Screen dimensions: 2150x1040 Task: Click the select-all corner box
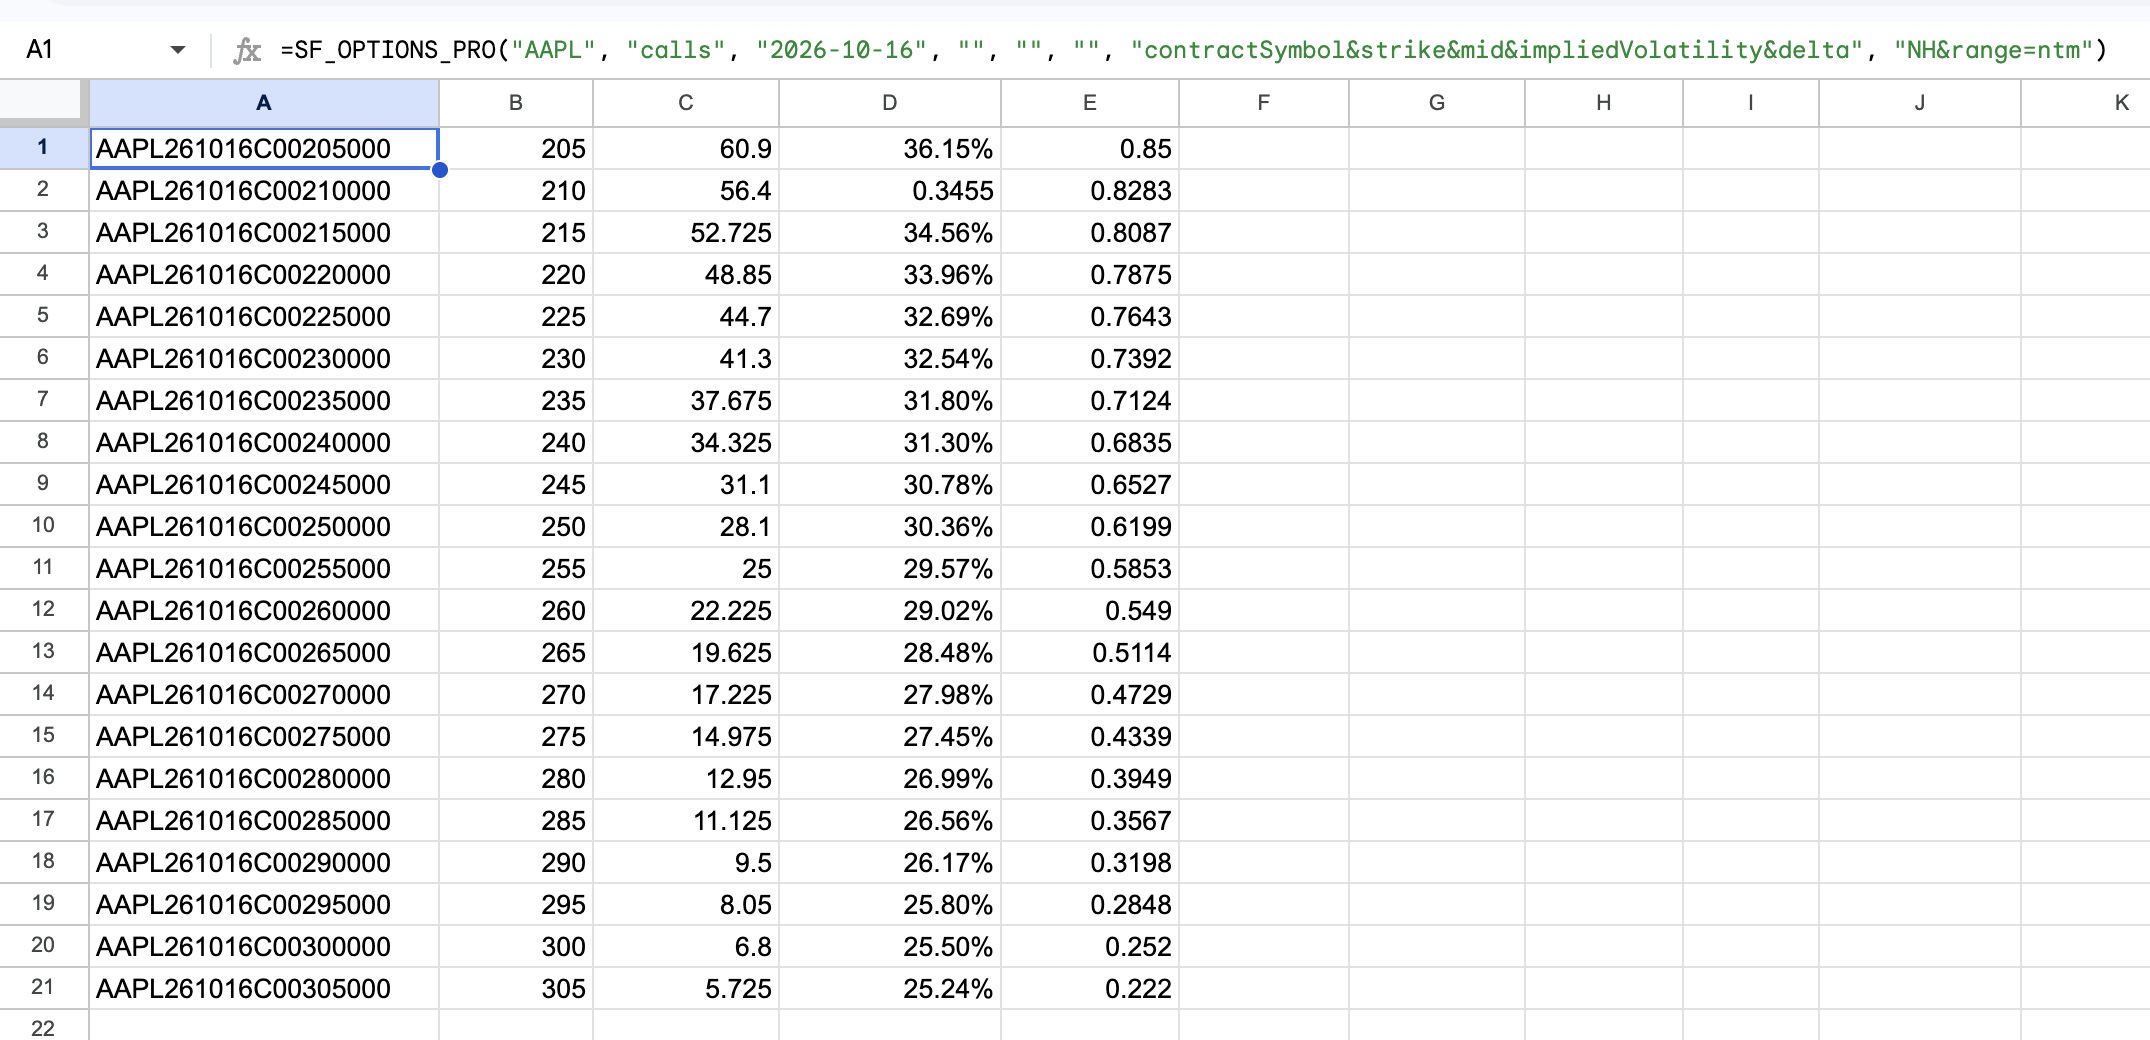tap(44, 102)
